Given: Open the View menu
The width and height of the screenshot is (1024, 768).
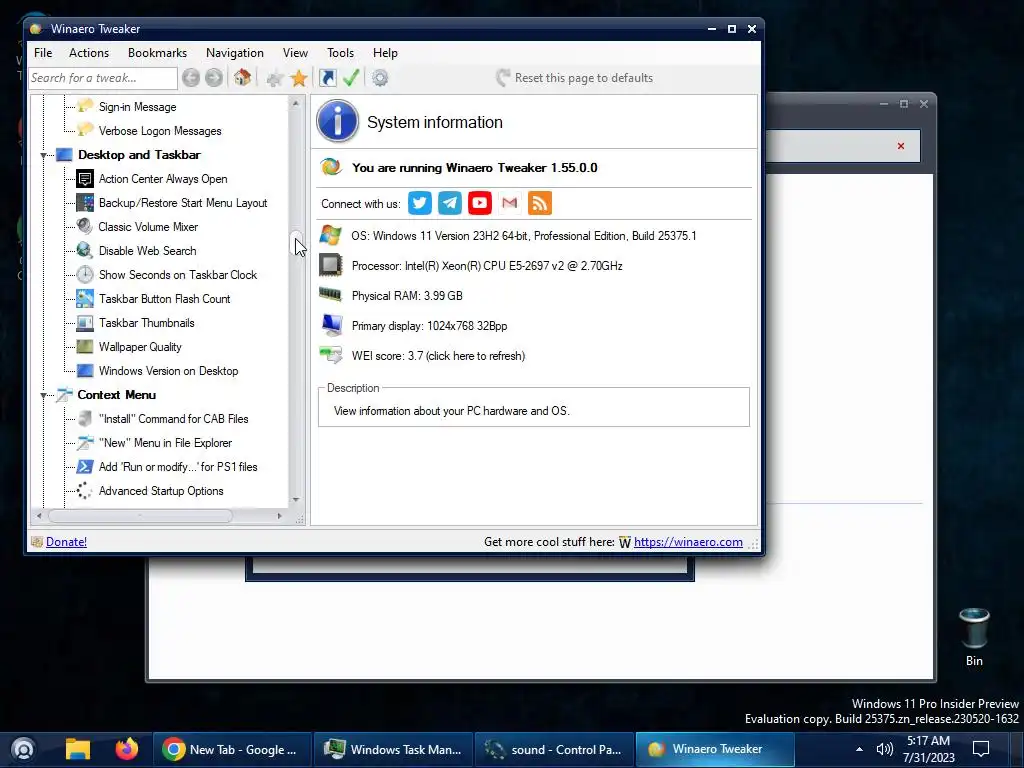Looking at the screenshot, I should [x=295, y=53].
